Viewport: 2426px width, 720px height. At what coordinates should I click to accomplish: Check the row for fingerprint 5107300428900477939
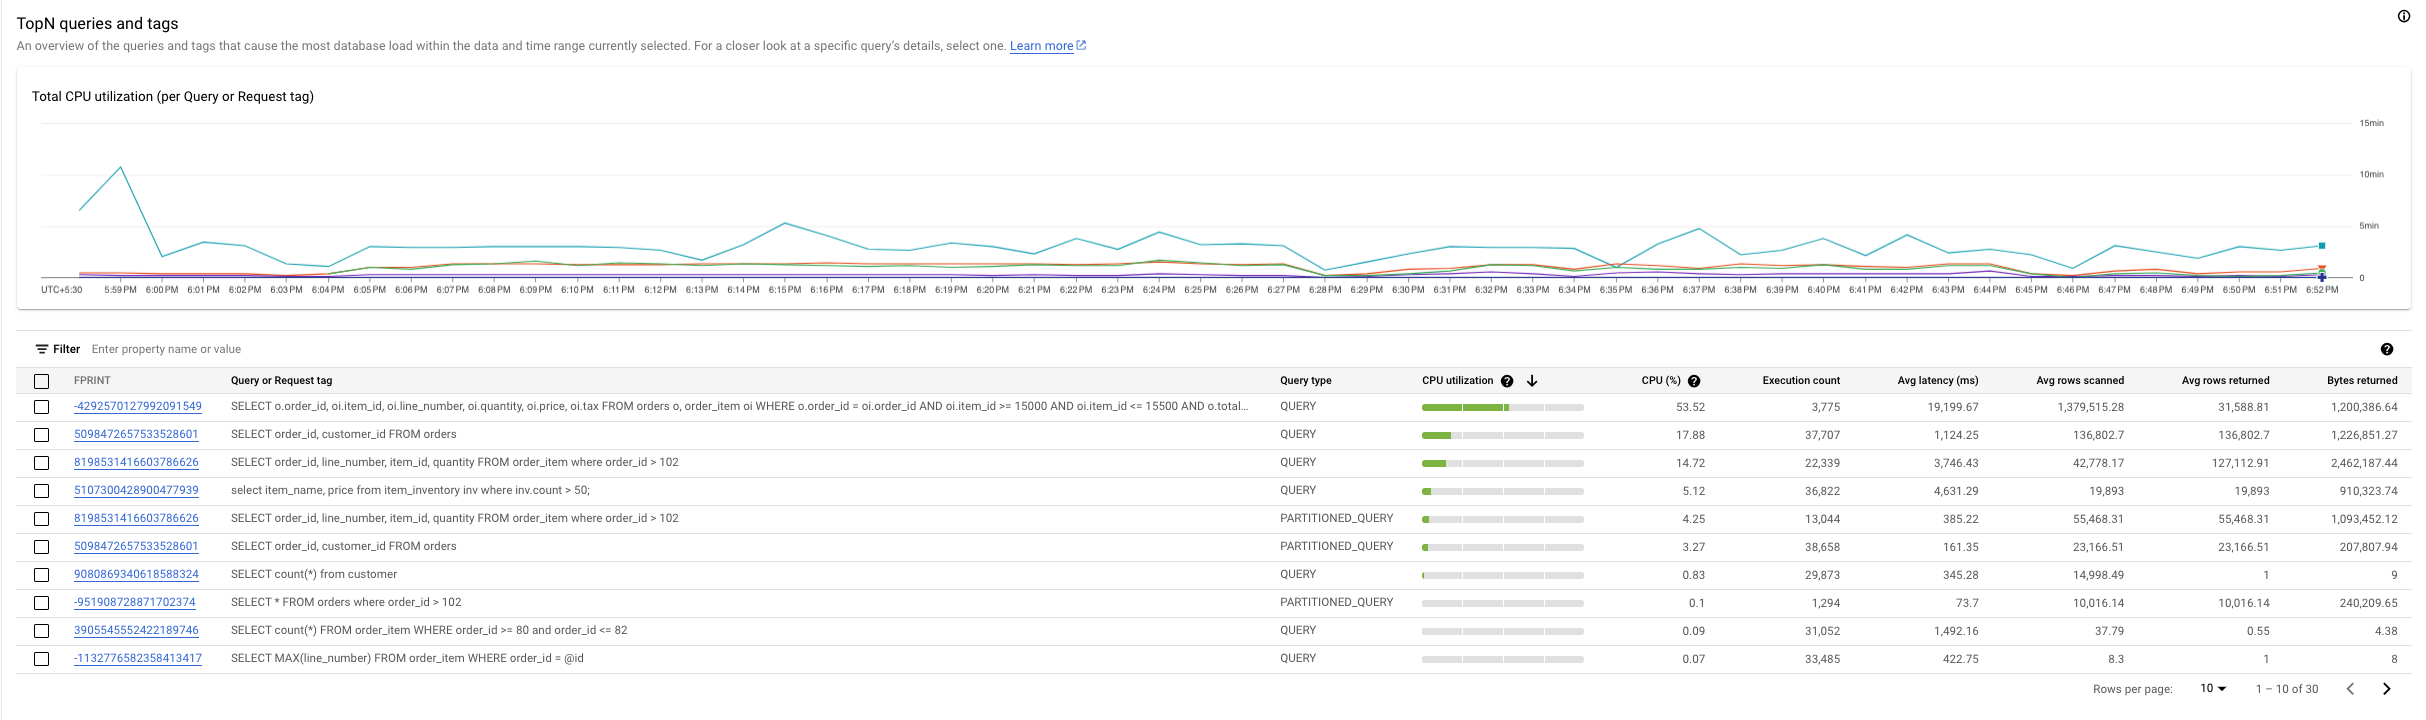coord(41,491)
